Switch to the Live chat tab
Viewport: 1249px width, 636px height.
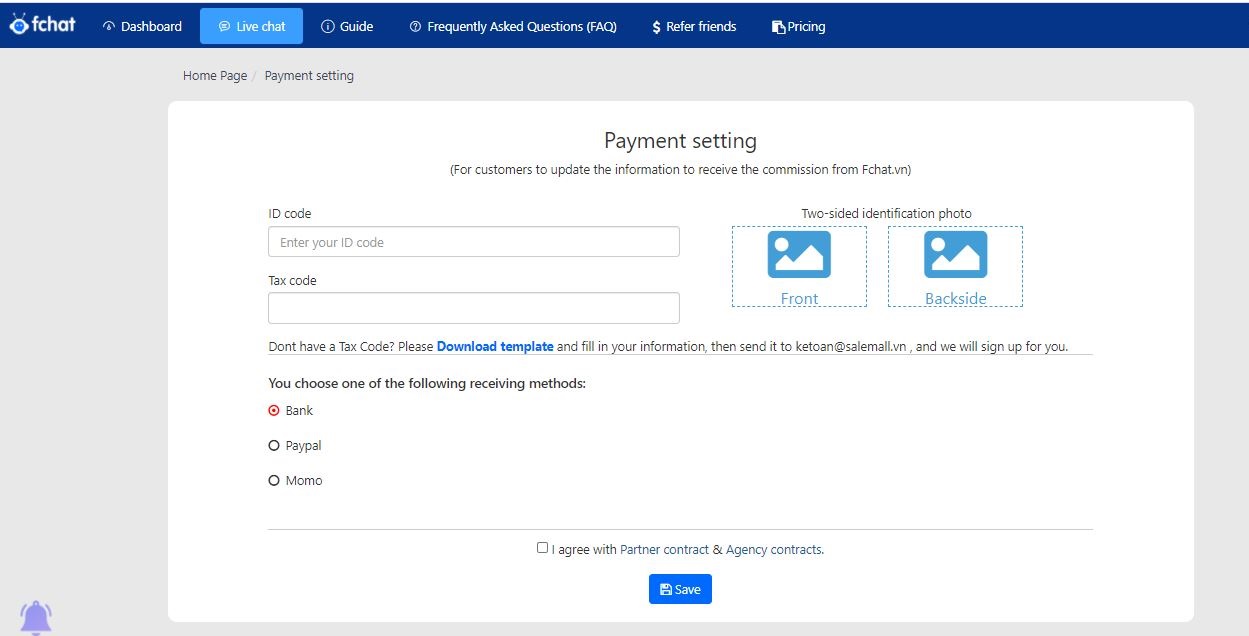(251, 26)
